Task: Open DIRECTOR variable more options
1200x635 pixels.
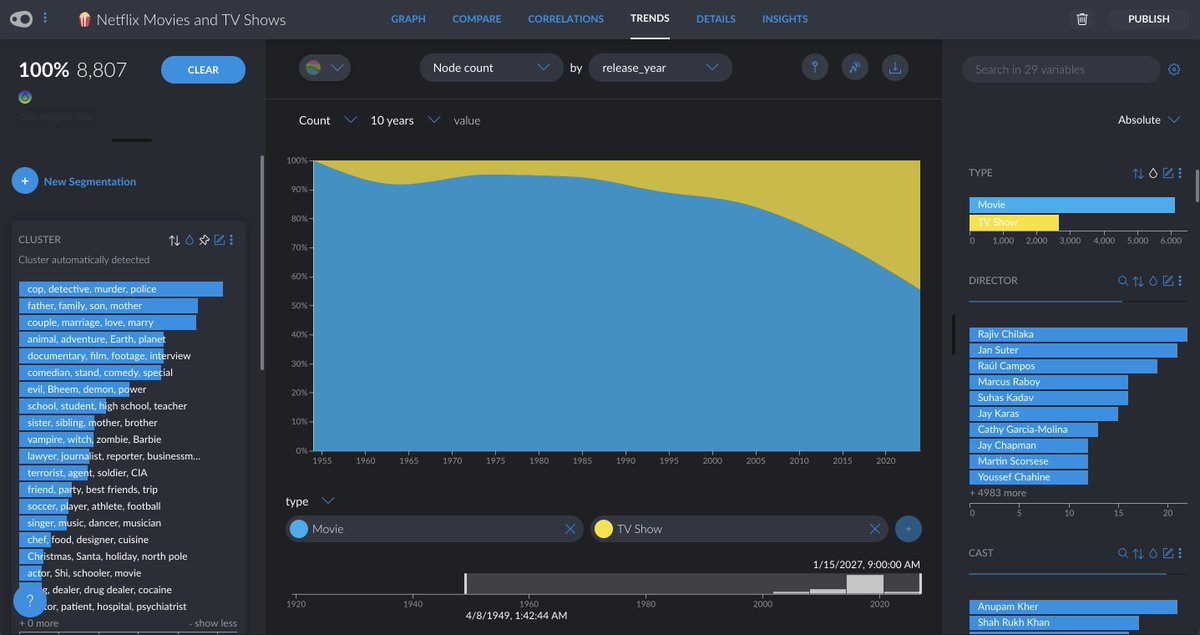Action: [x=1180, y=281]
